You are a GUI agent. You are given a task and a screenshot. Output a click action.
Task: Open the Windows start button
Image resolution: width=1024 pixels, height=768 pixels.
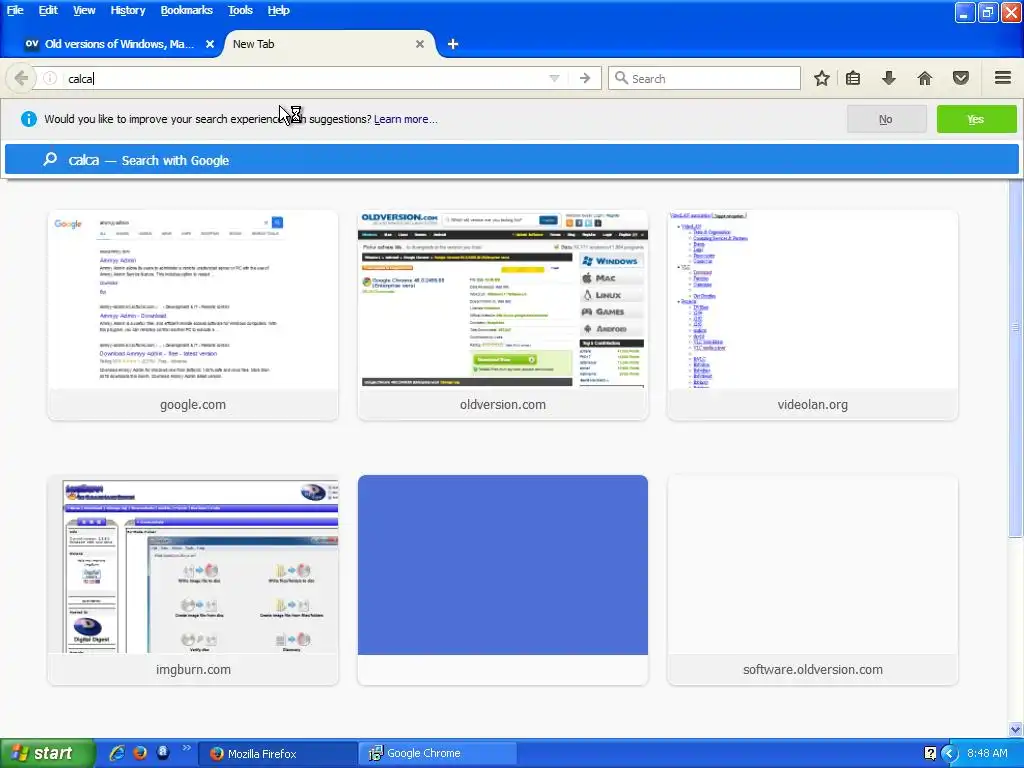47,754
